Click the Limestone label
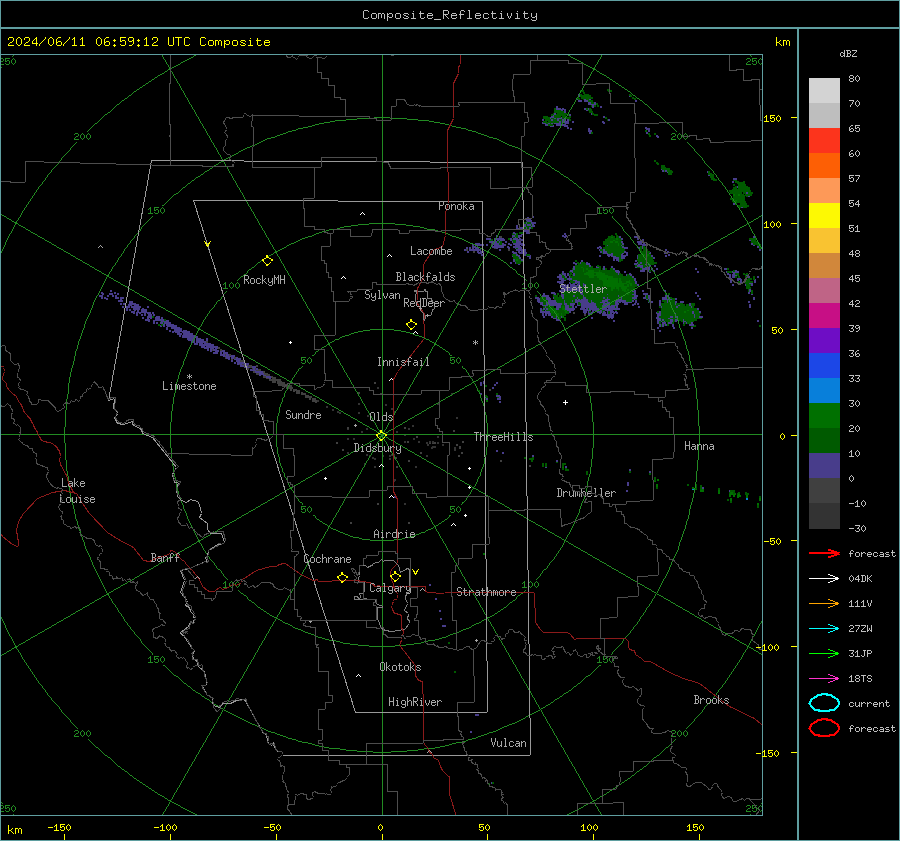This screenshot has width=900, height=841. point(189,386)
